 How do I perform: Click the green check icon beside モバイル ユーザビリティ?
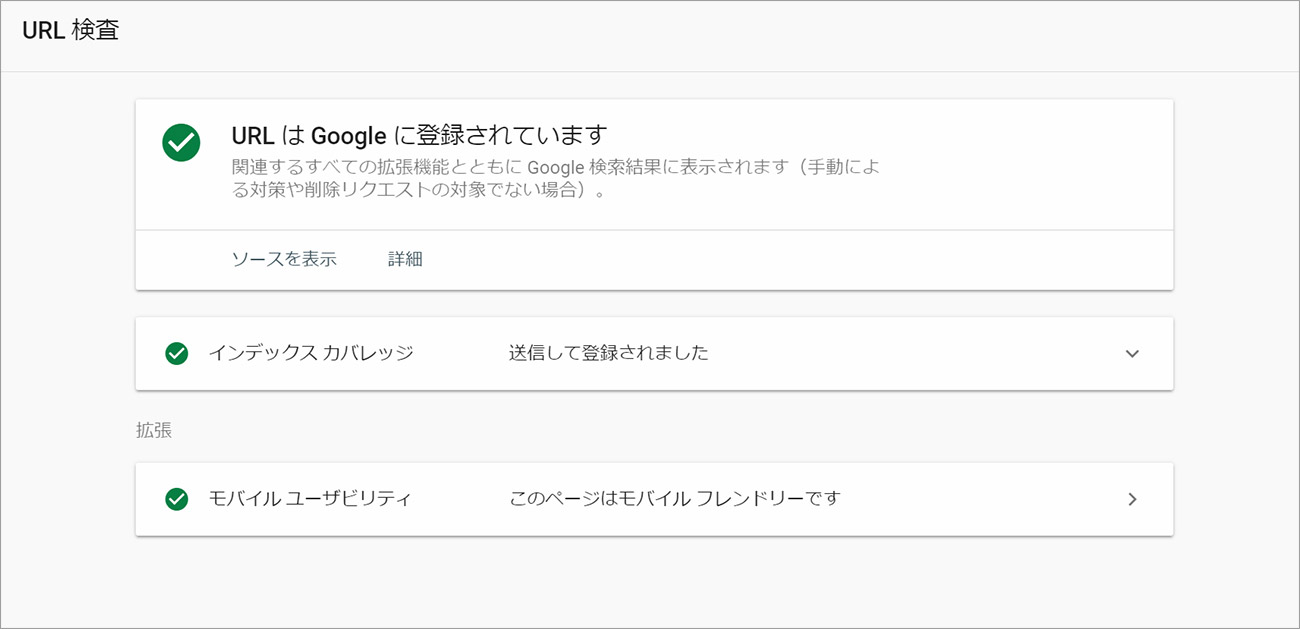point(177,499)
